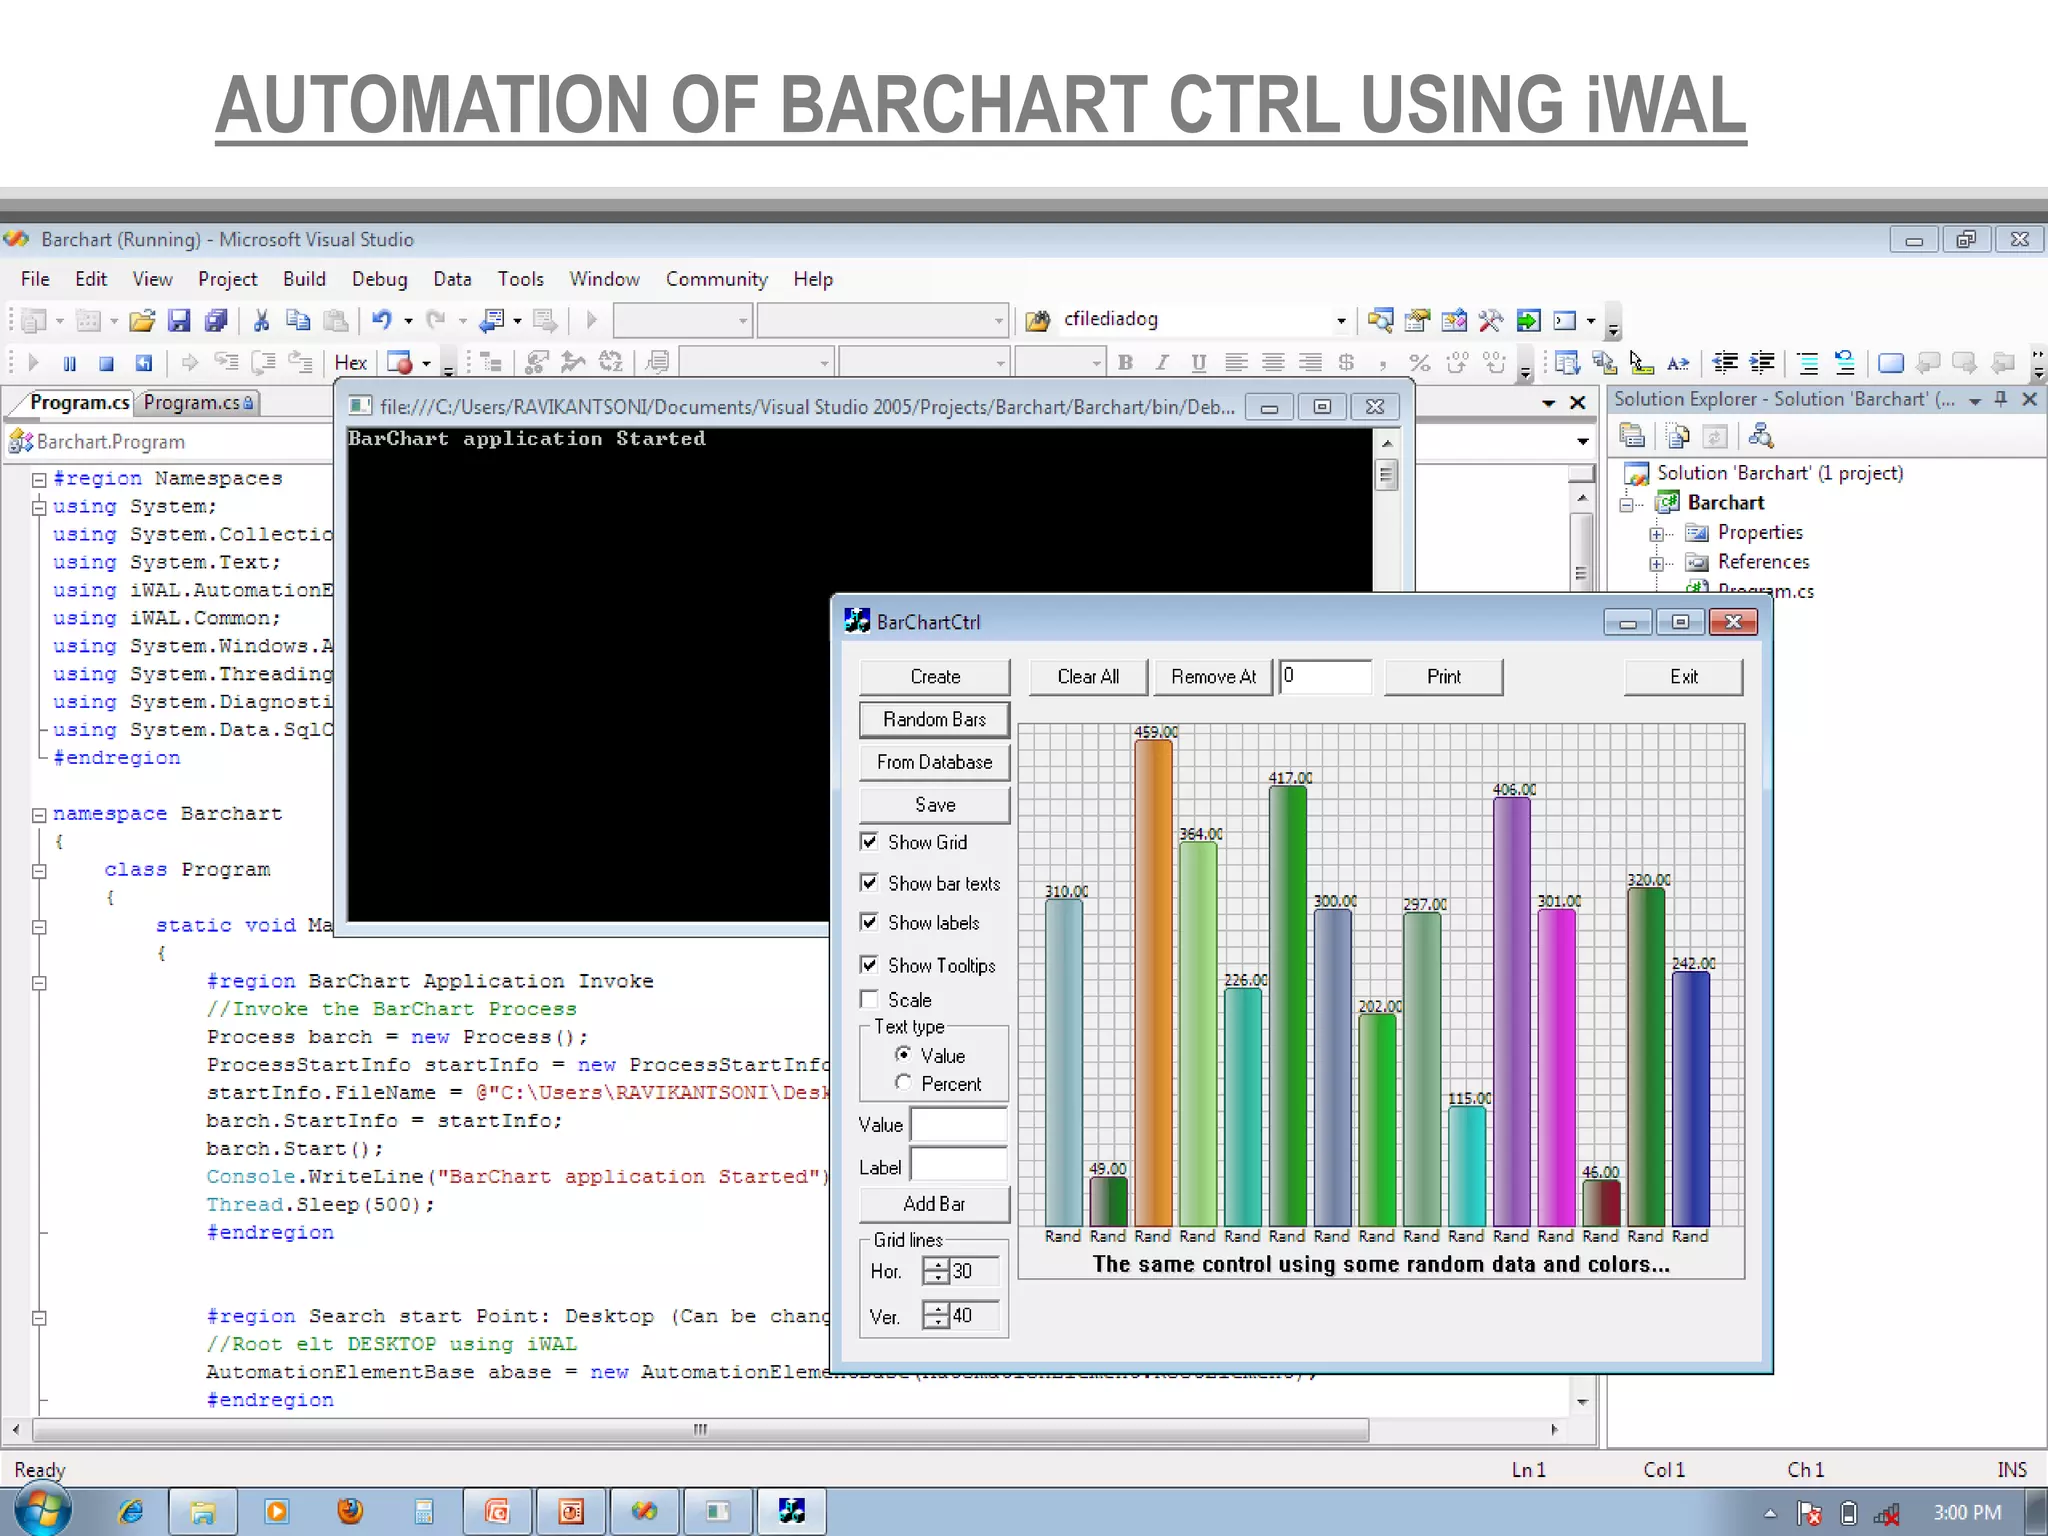Screen dimensions: 2048x1536
Task: Click the code editor horizontal scrollbar
Action: (784, 1430)
